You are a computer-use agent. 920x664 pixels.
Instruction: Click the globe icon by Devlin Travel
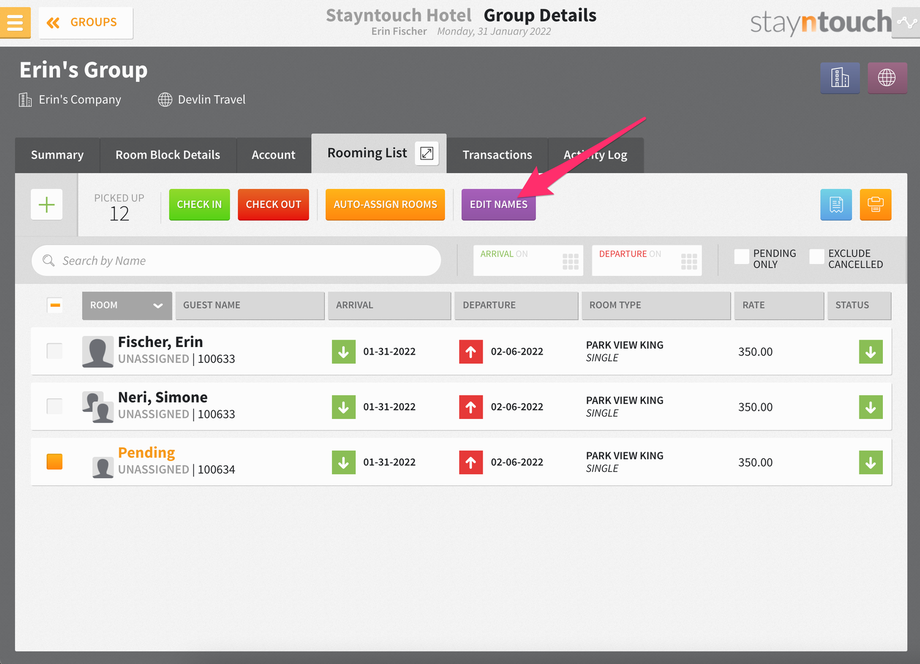[165, 100]
